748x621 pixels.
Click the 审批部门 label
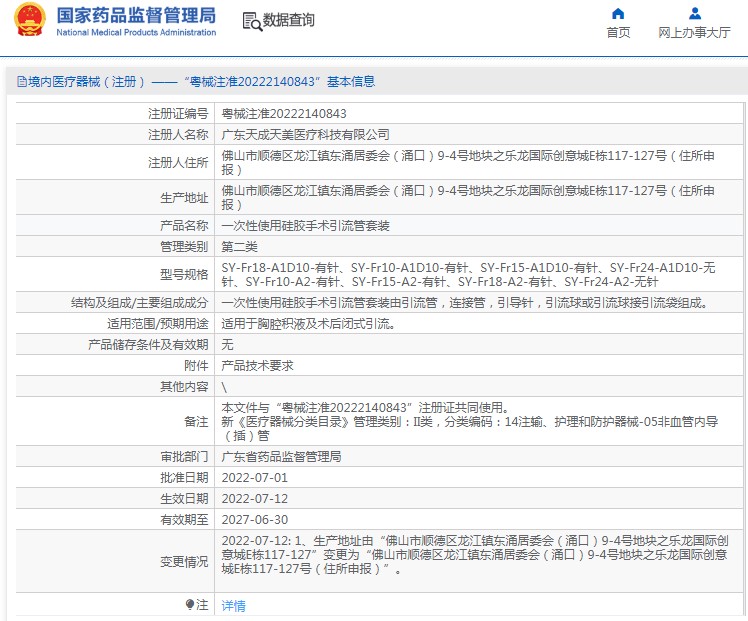click(x=184, y=457)
